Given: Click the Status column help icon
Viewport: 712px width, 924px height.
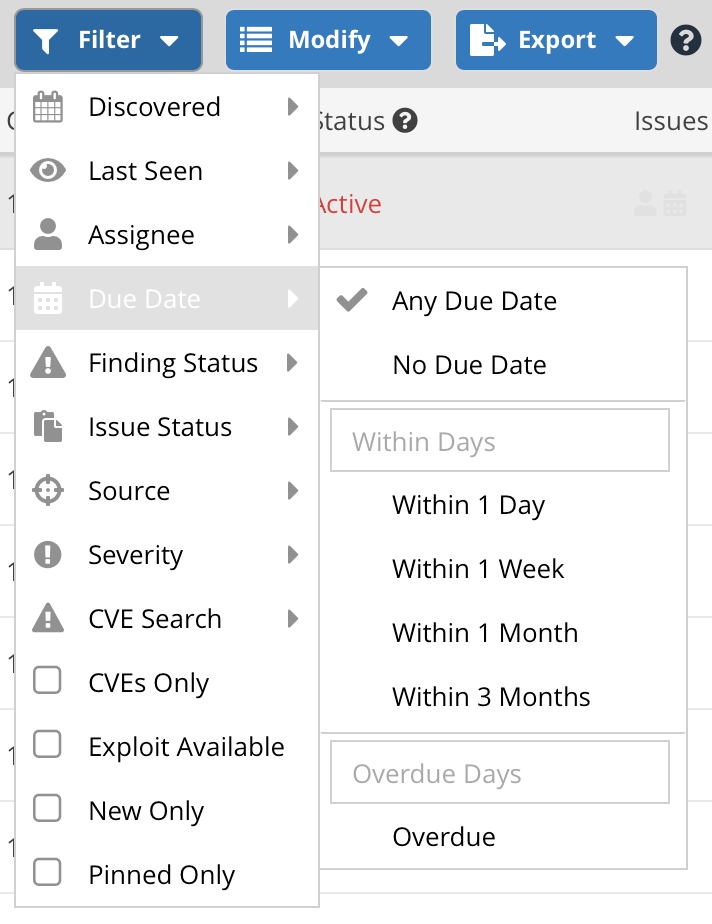Looking at the screenshot, I should pos(405,121).
